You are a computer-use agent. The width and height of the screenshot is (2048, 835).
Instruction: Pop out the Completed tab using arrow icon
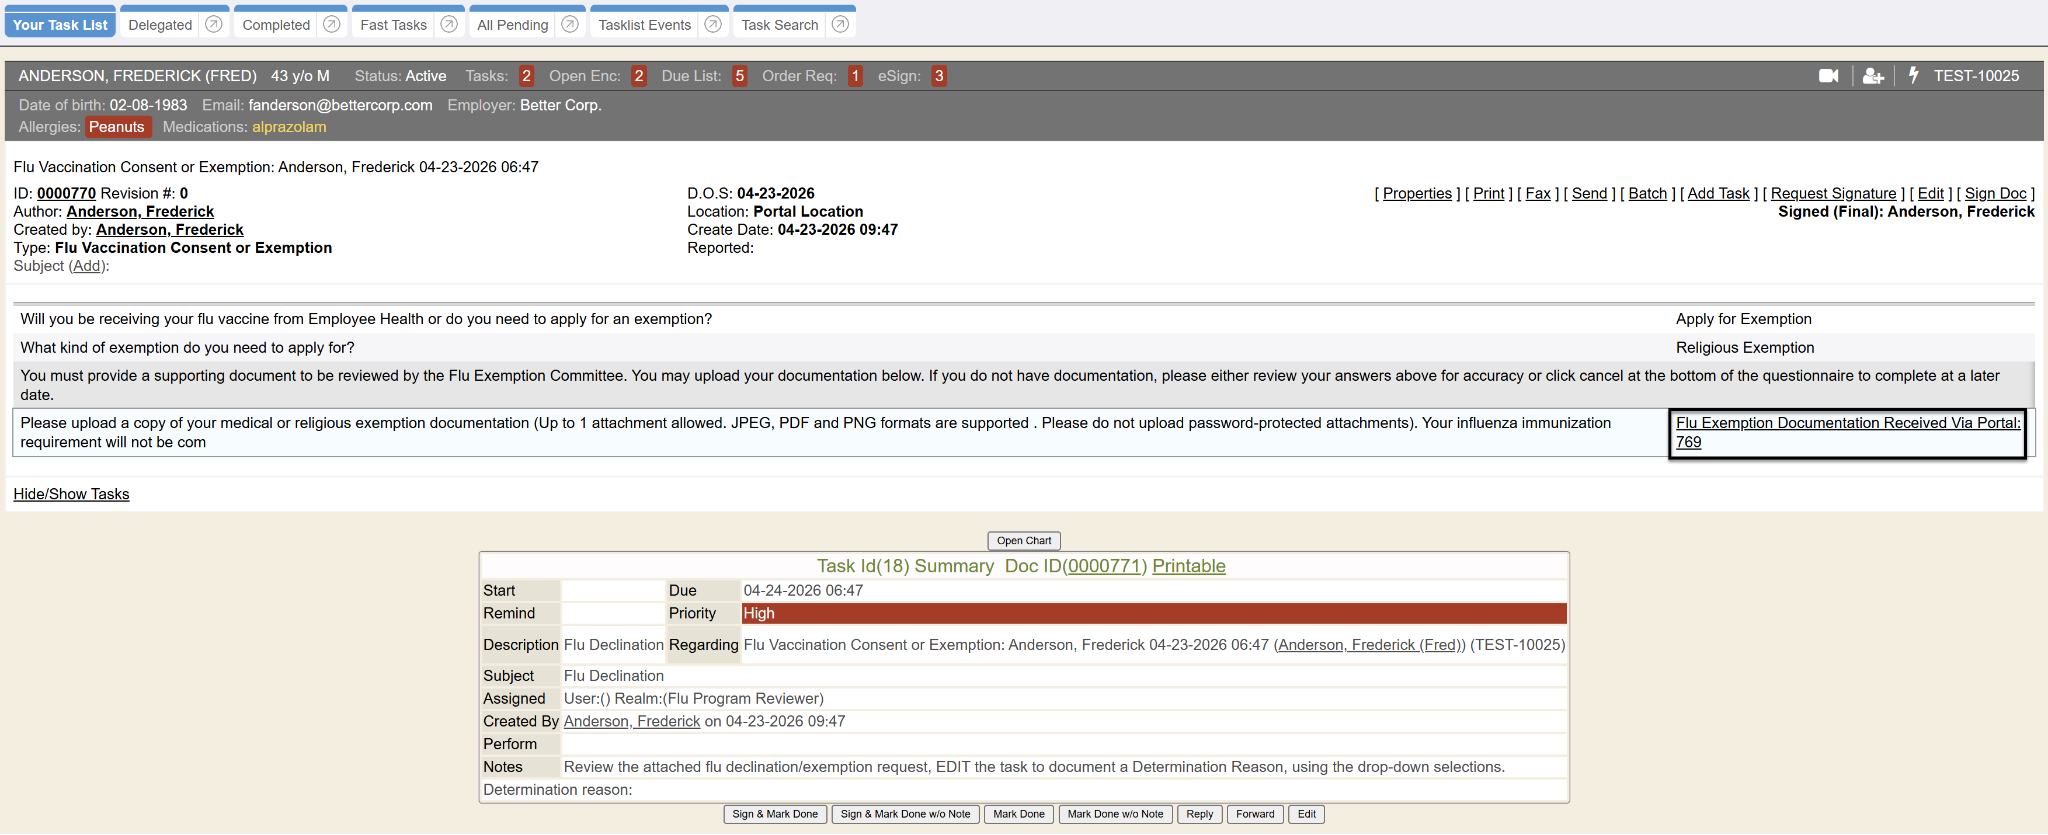(x=331, y=24)
